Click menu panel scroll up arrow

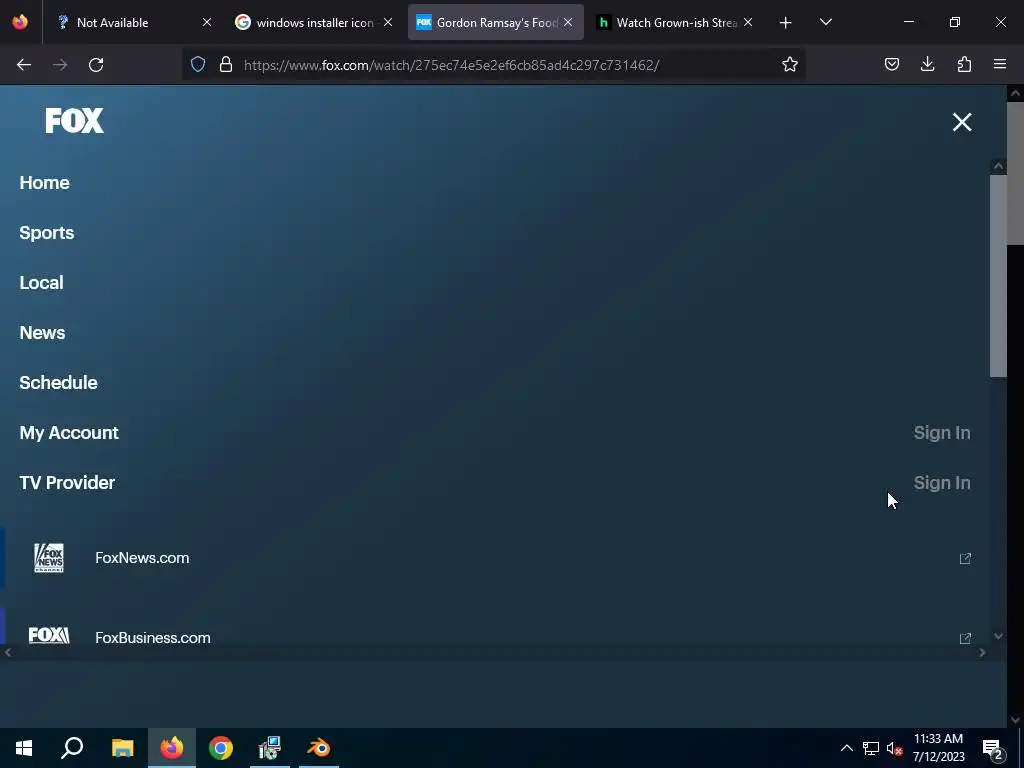point(998,166)
